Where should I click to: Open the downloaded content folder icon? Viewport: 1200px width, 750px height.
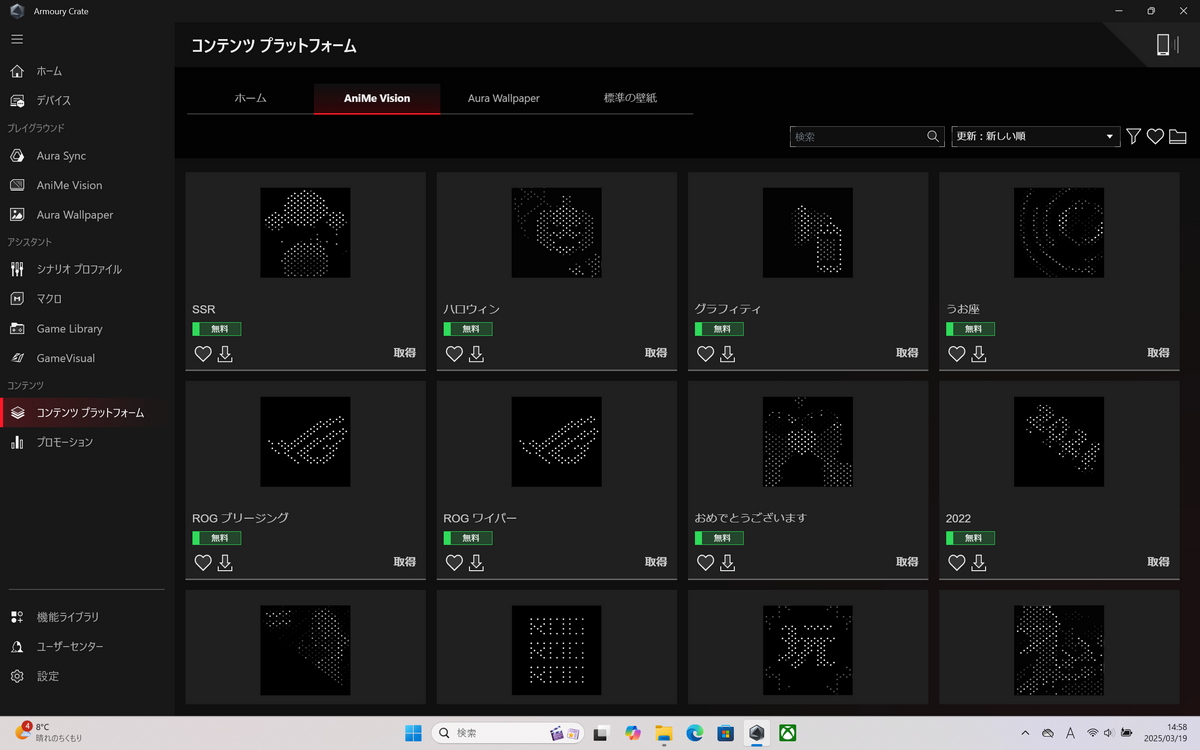point(1178,137)
